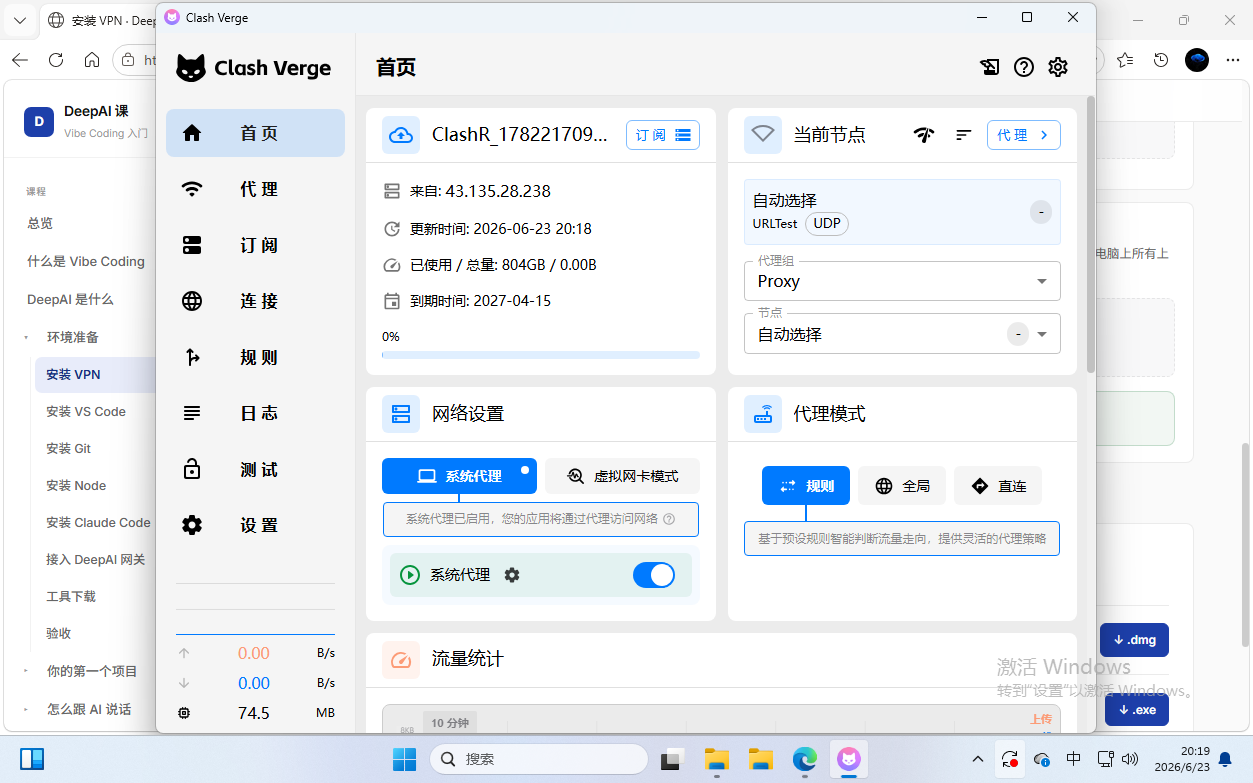Click the taskbar 搜索 search box
Screen dimensions: 1253x783
[x=539, y=760]
